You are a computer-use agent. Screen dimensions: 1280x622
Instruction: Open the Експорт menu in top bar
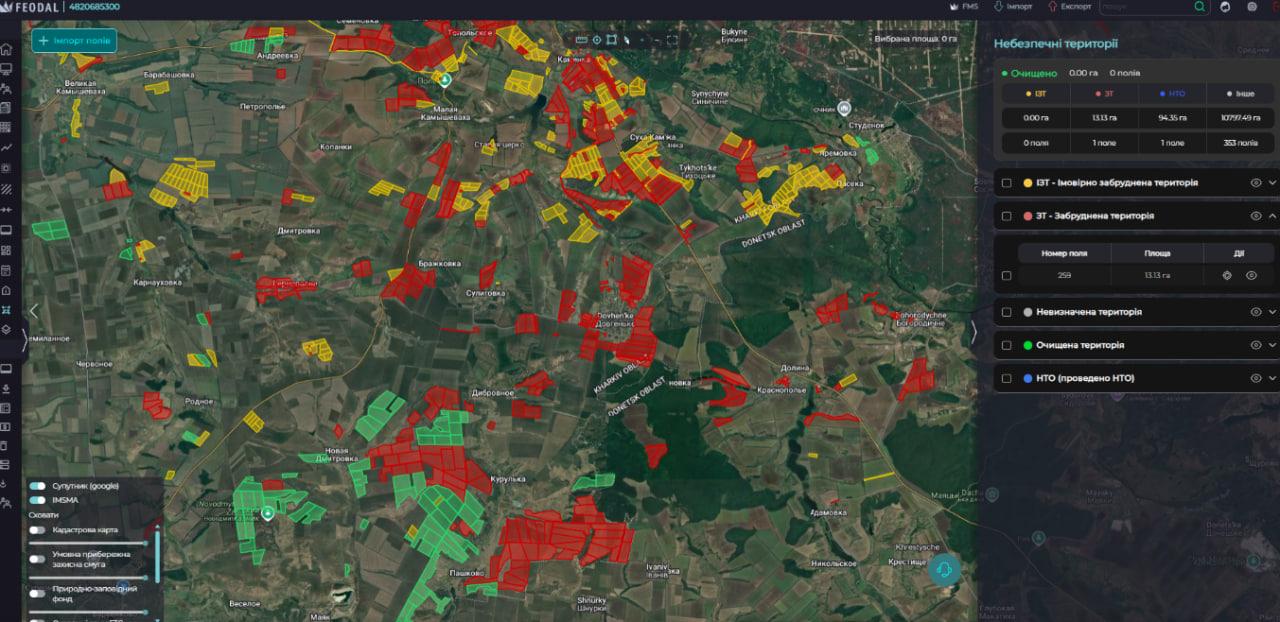point(1069,6)
